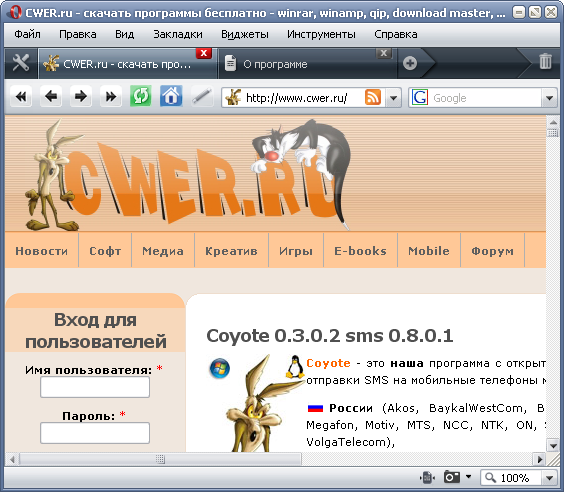Click the horizontal scrollbar thumb
The image size is (564, 492).
point(160,459)
